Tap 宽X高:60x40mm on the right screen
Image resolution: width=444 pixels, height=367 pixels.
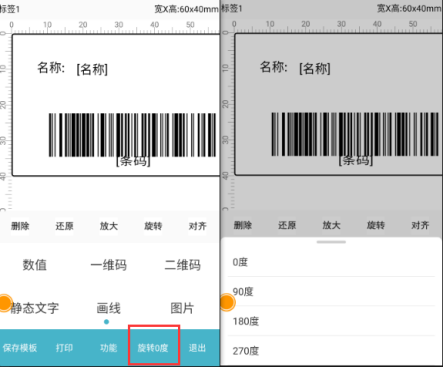(409, 8)
